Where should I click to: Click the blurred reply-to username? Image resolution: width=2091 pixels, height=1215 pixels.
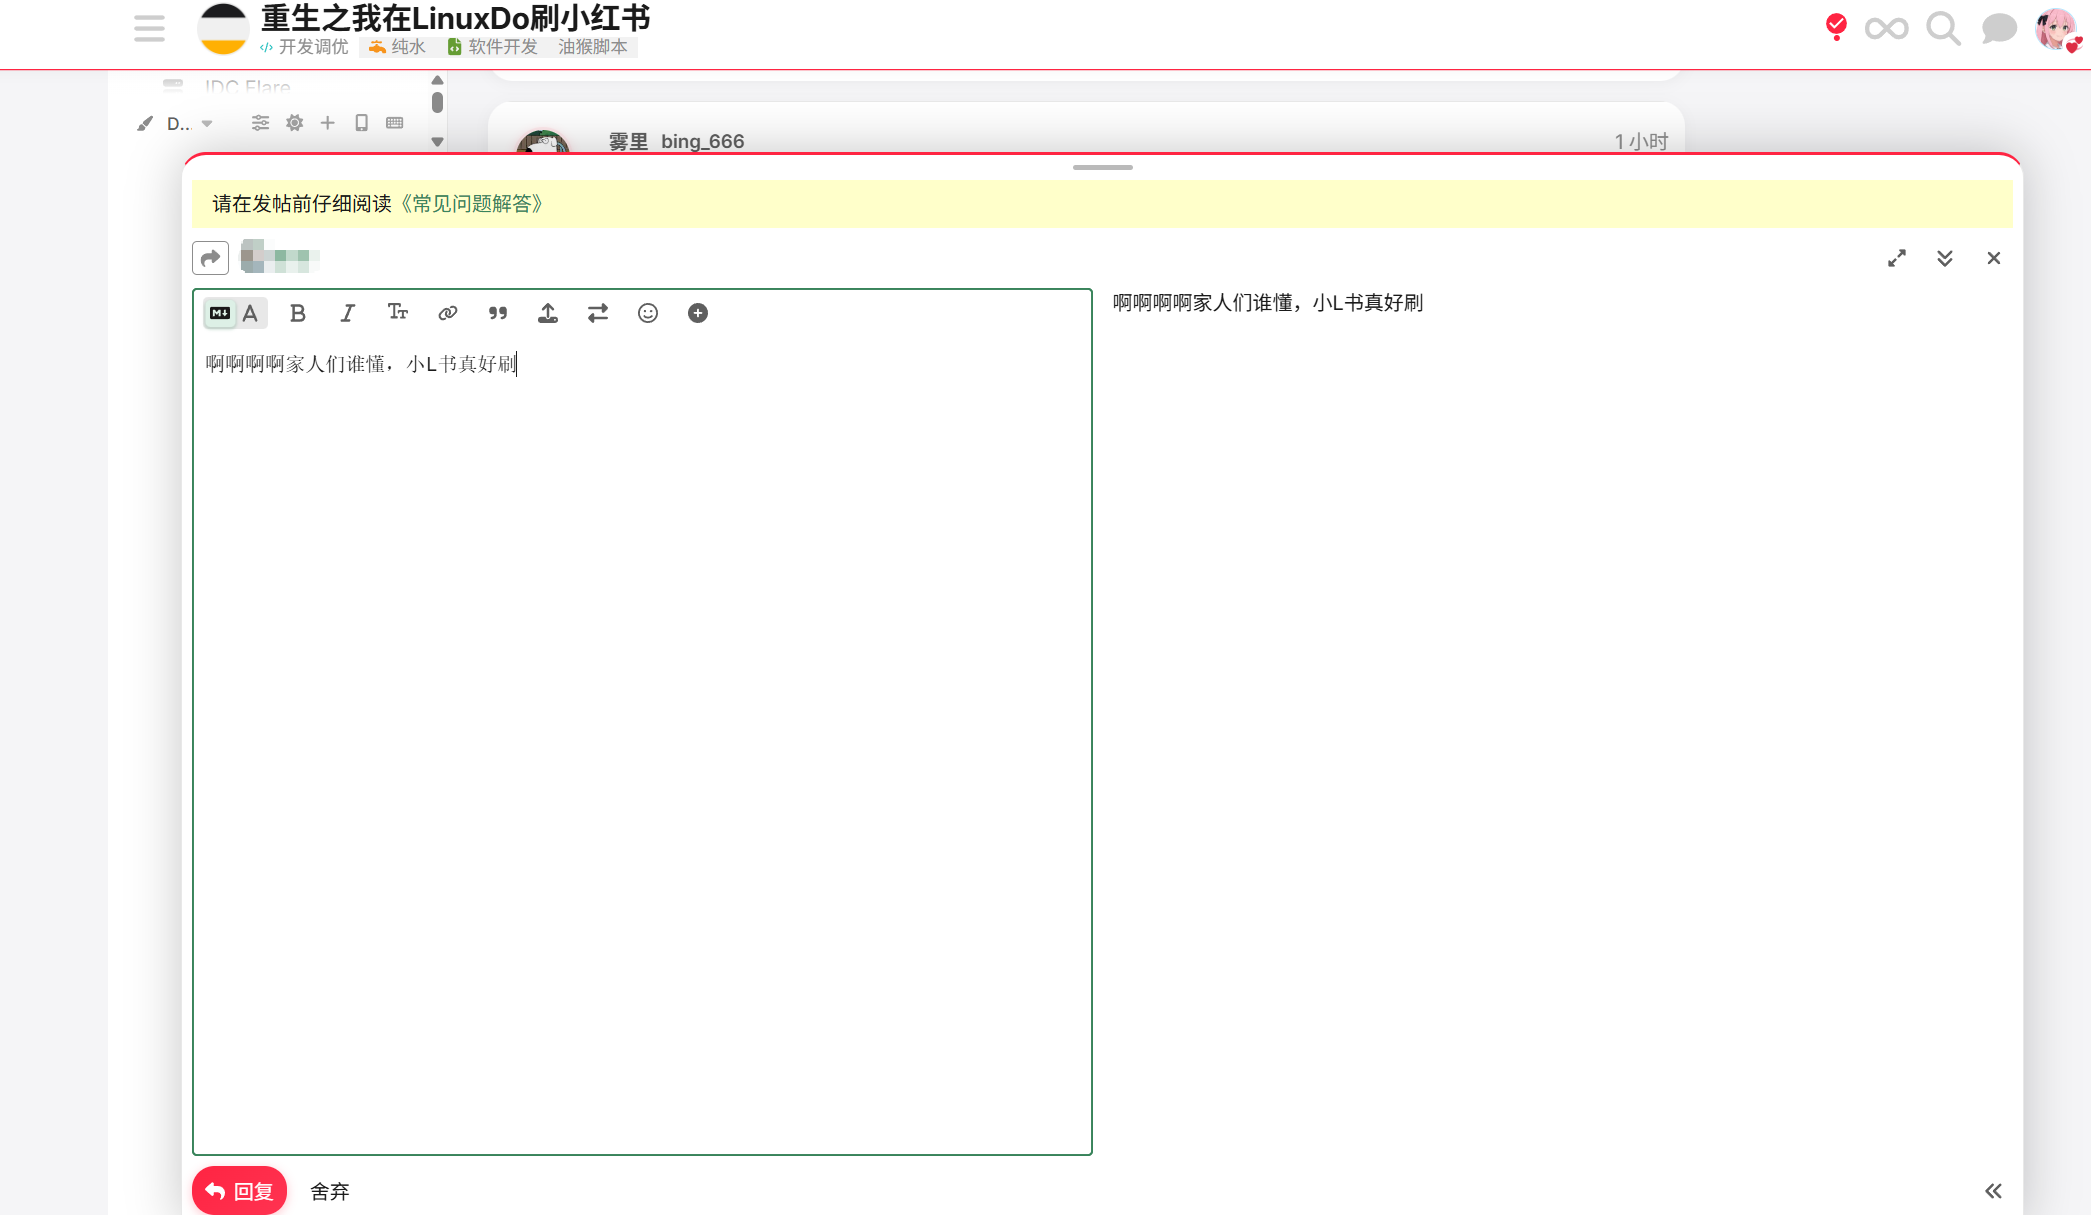[280, 258]
